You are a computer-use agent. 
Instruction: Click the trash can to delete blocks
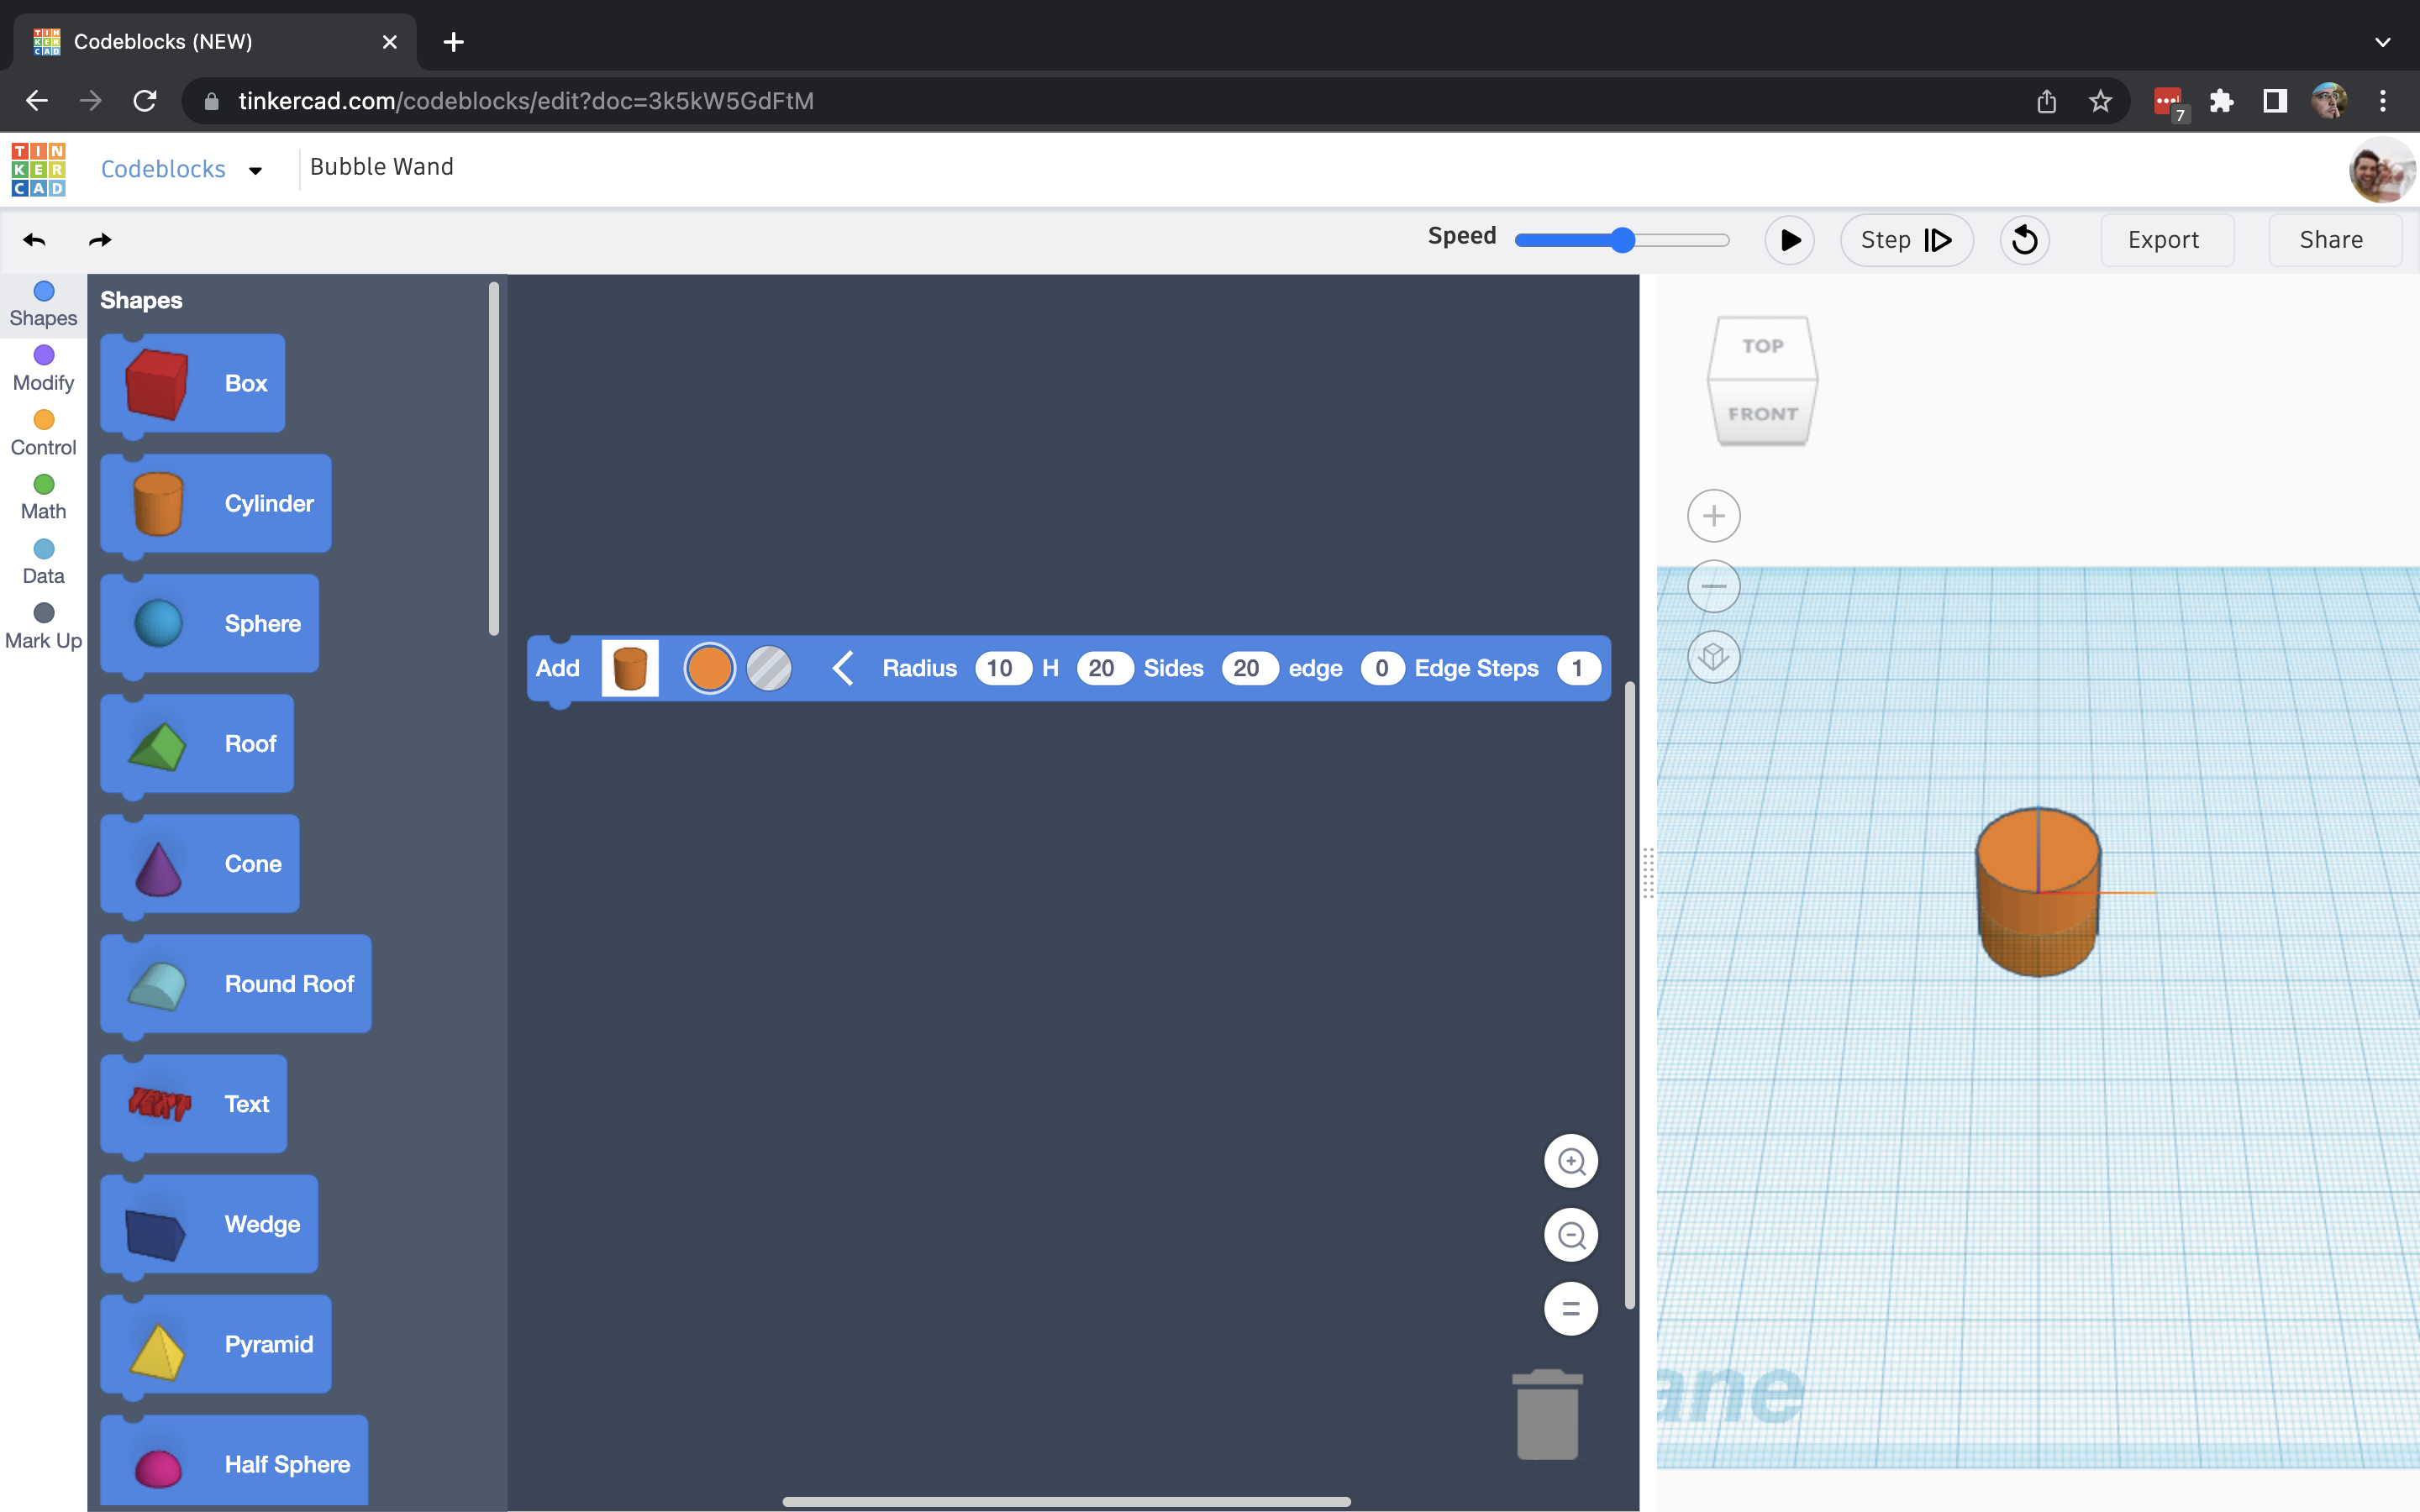1547,1413
